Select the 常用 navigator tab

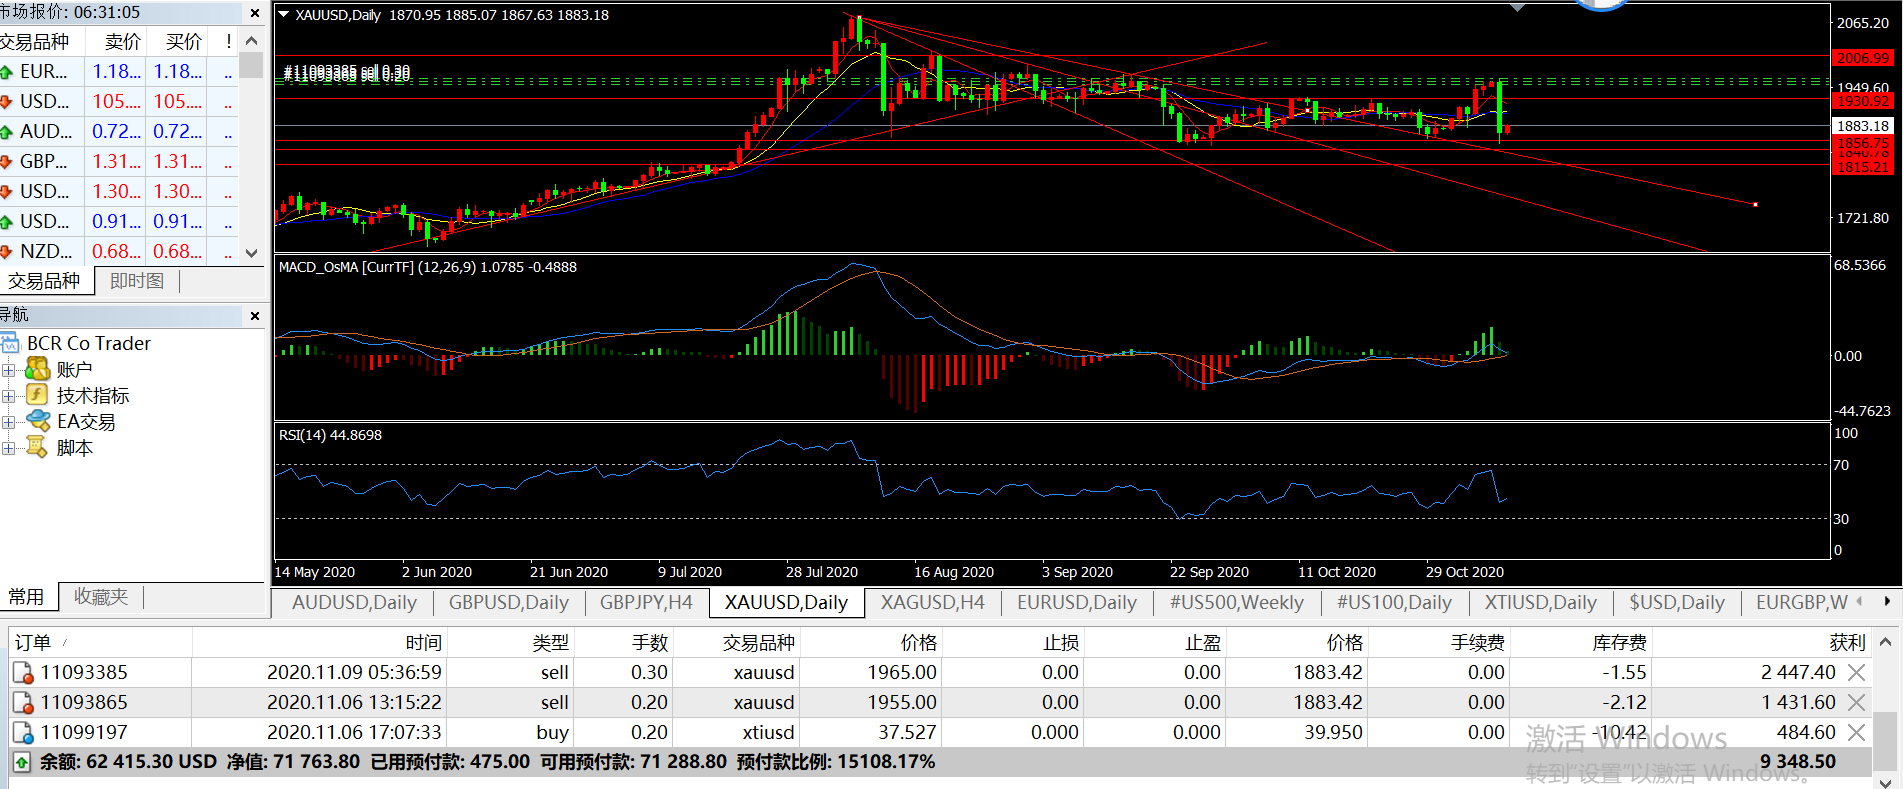(26, 597)
